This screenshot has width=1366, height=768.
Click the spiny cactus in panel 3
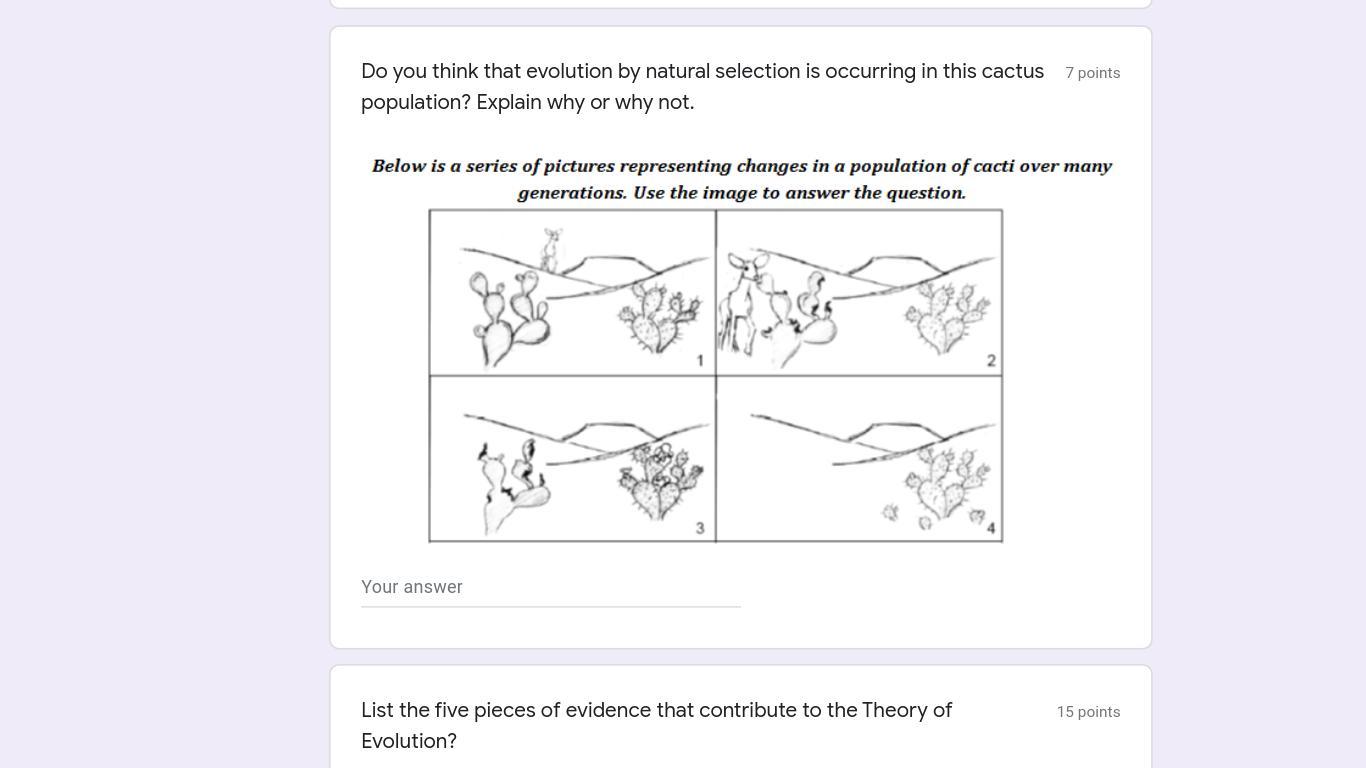pos(660,479)
